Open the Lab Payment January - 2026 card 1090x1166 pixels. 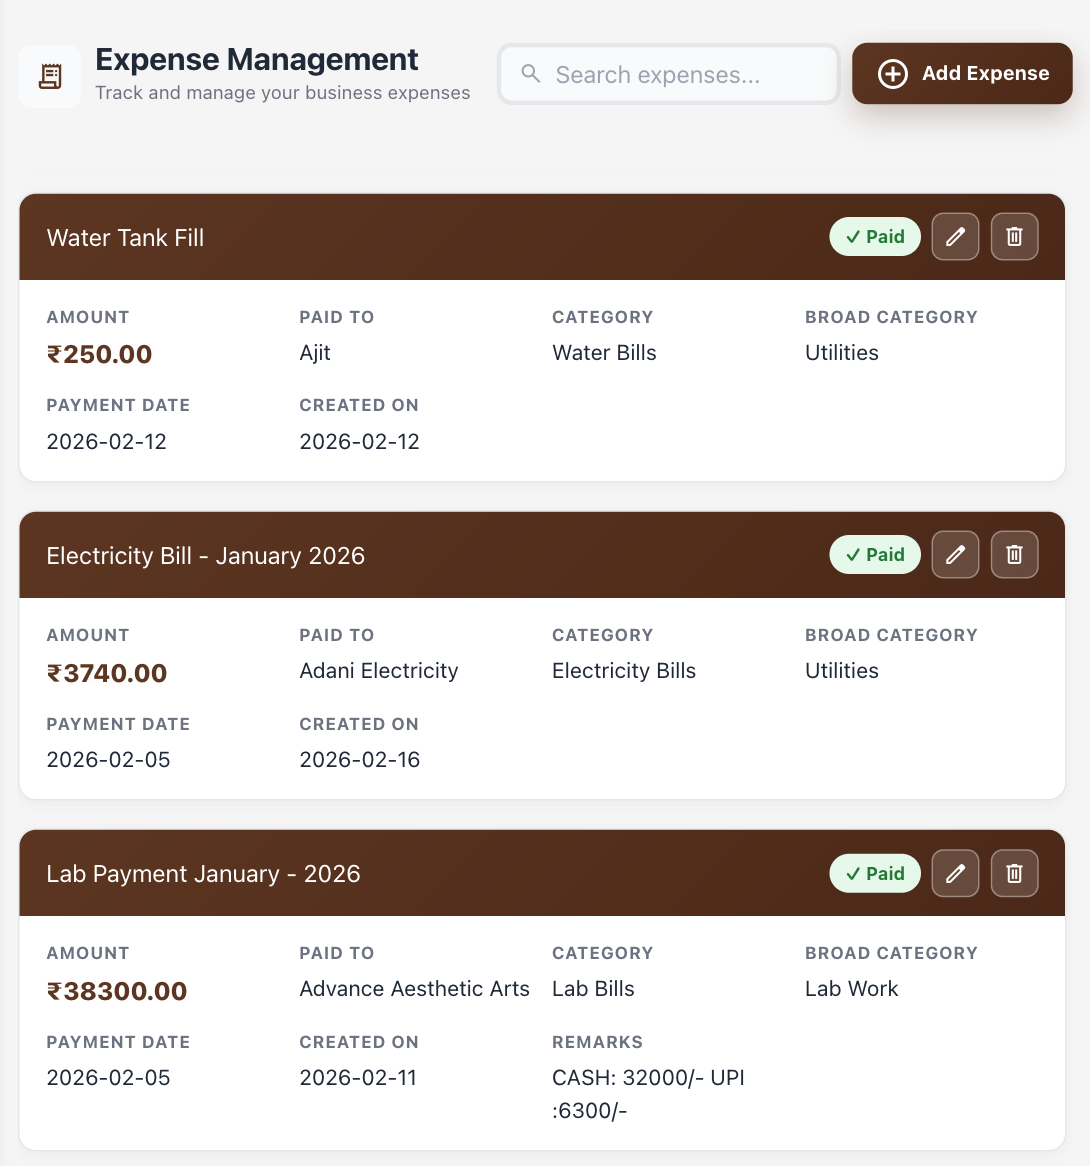[203, 873]
